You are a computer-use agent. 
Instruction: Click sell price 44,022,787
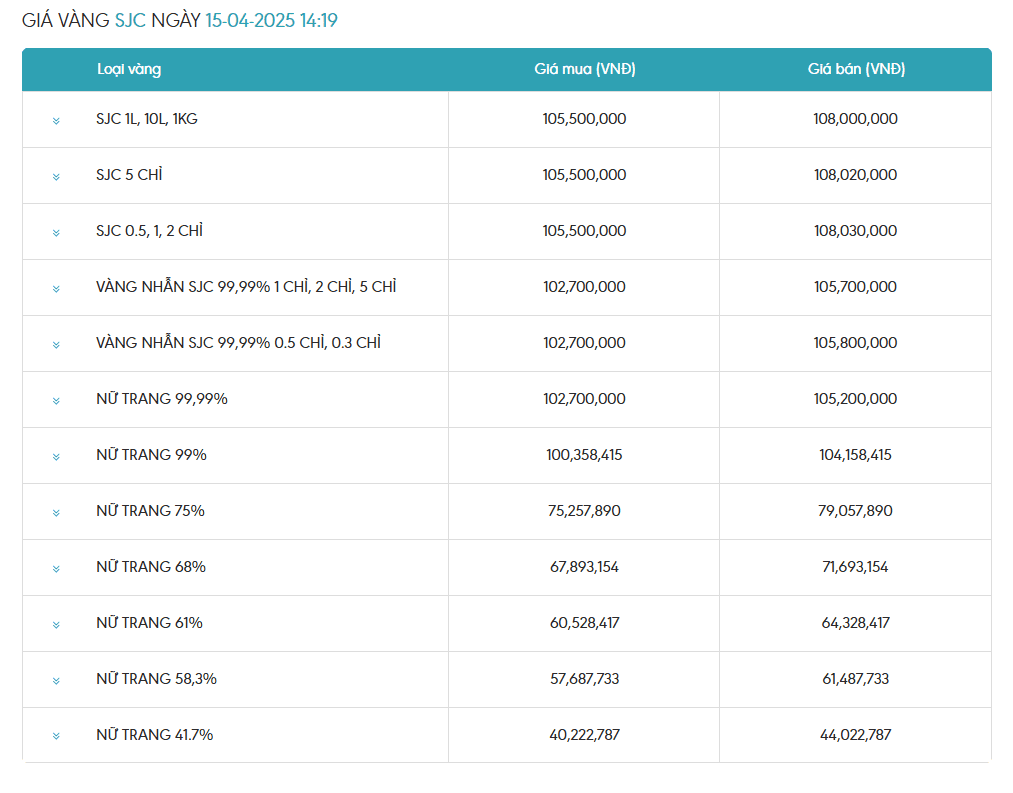[x=855, y=735]
